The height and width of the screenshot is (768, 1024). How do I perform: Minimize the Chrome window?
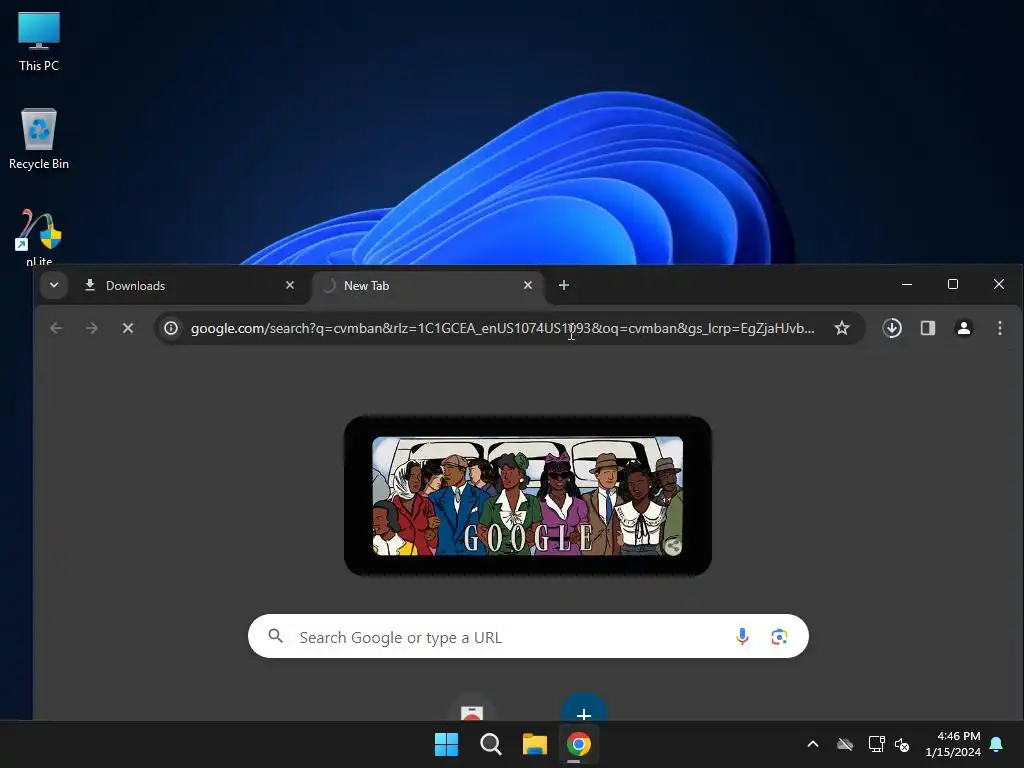click(907, 284)
